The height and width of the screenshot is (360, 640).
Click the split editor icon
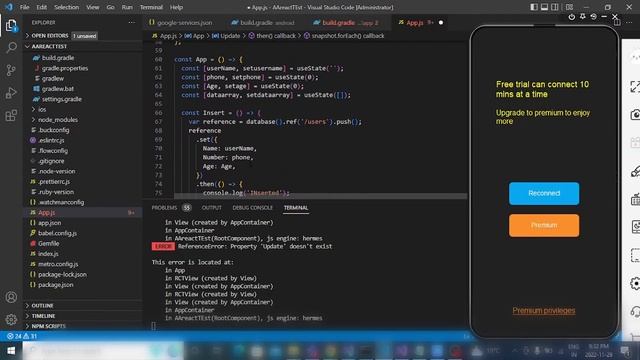618,23
